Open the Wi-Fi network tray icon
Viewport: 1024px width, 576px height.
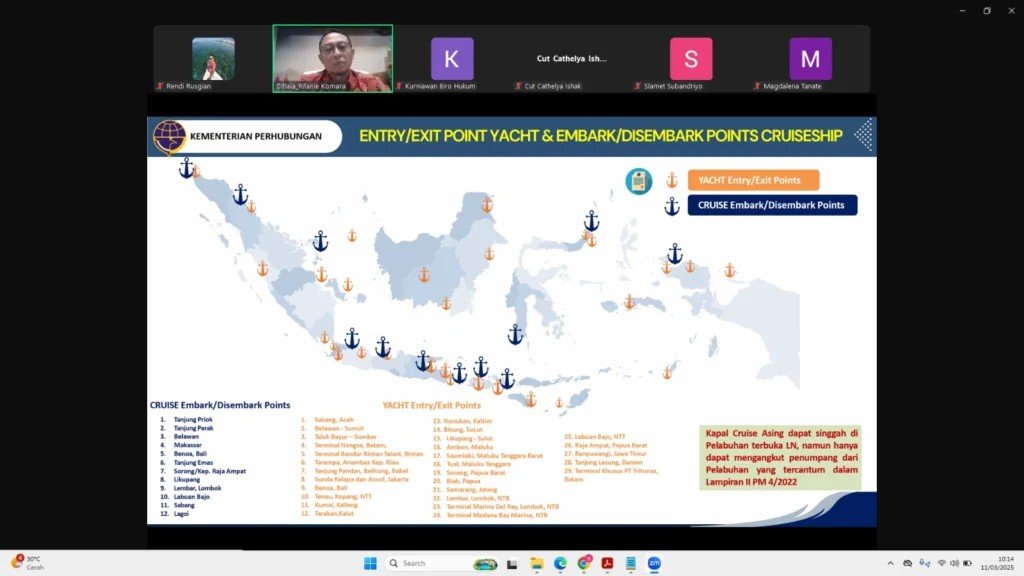click(x=941, y=563)
